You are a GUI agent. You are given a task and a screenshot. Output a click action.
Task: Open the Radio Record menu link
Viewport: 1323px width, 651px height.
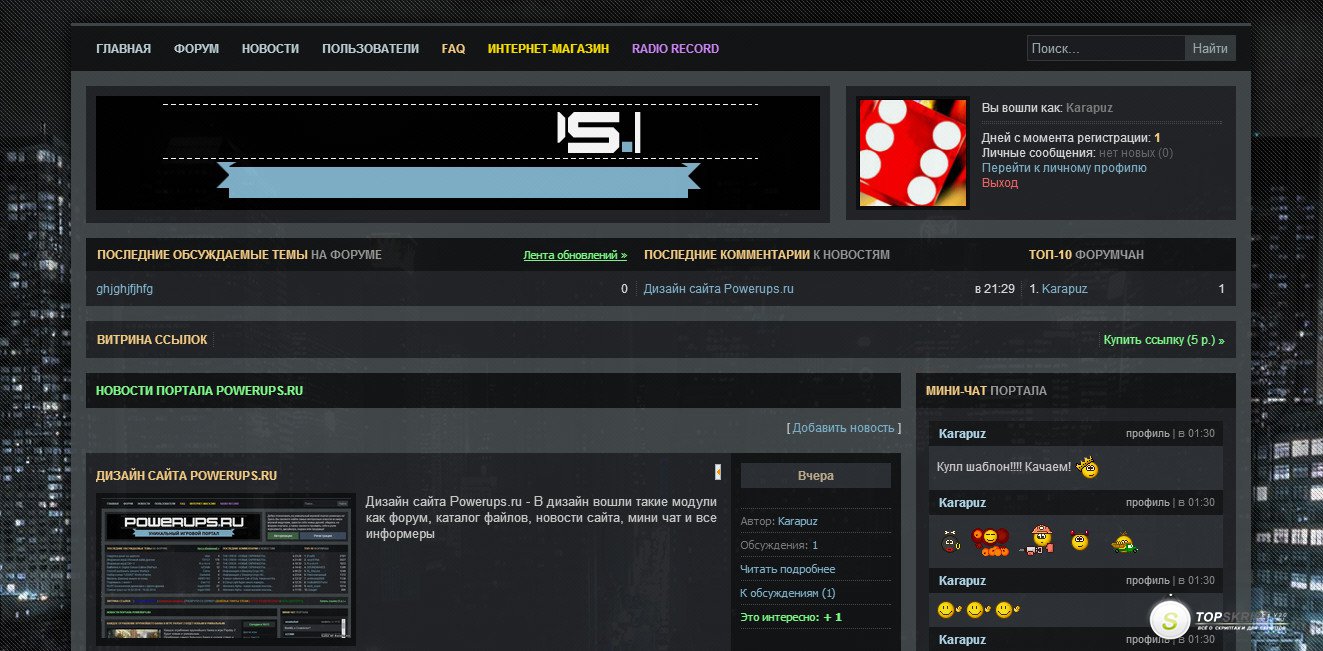[x=675, y=48]
